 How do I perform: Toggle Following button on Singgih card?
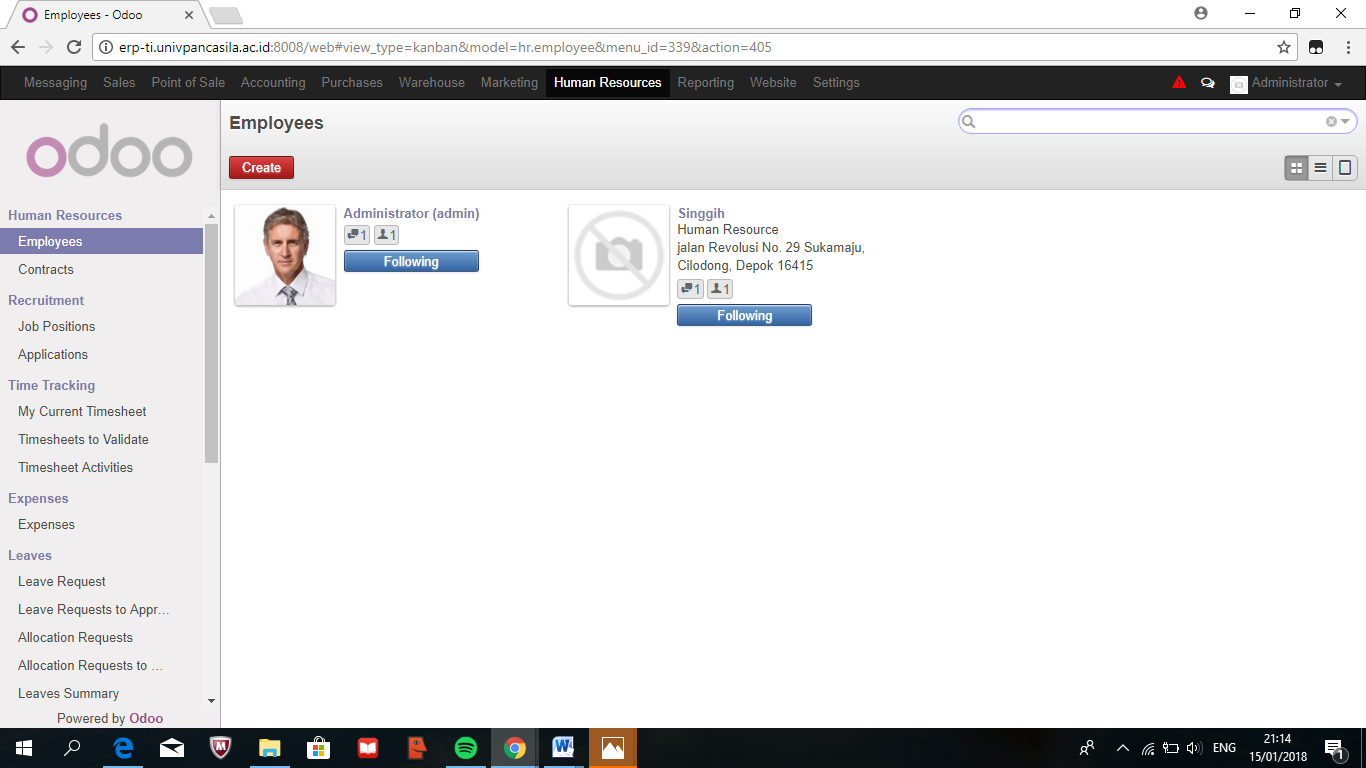pyautogui.click(x=744, y=316)
